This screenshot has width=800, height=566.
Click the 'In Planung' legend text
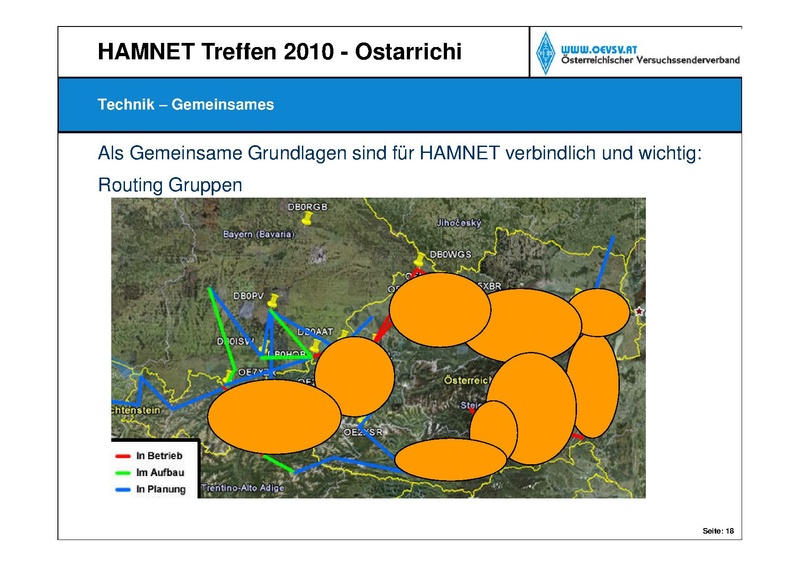(161, 489)
